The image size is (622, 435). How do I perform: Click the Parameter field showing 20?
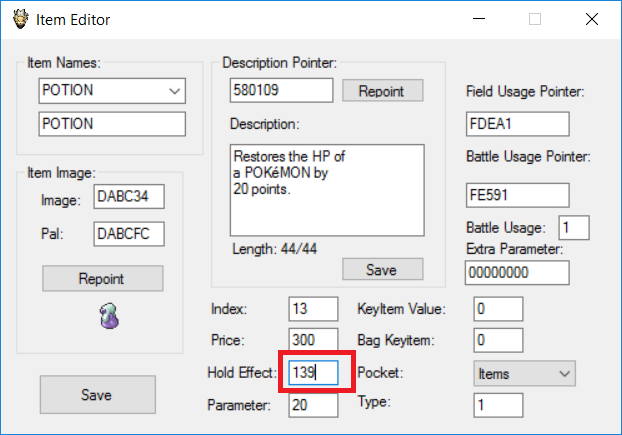coord(313,405)
